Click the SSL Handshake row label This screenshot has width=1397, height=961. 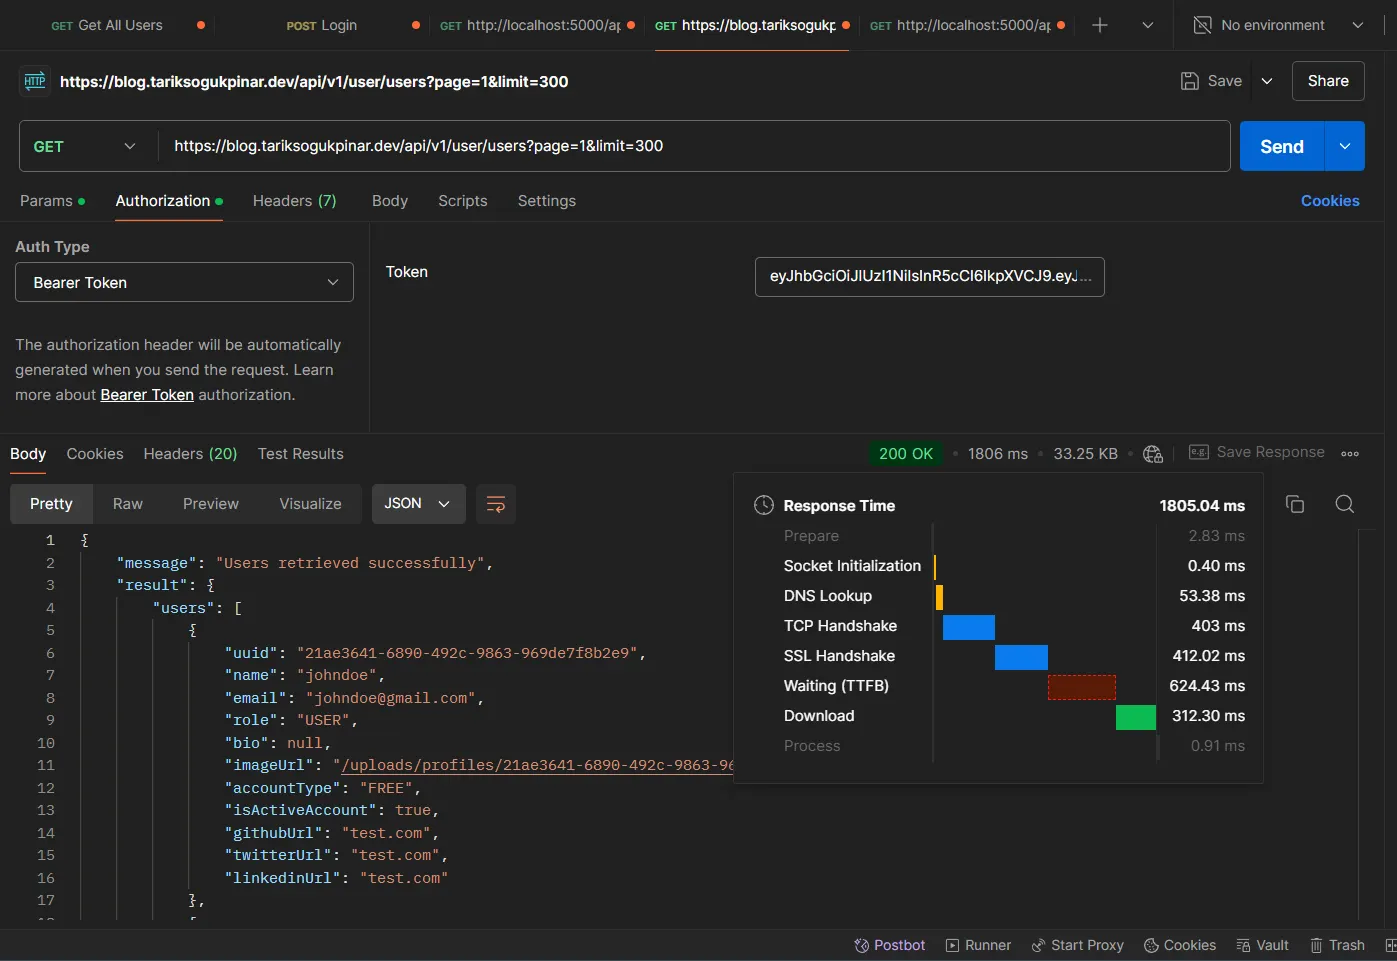click(x=840, y=656)
